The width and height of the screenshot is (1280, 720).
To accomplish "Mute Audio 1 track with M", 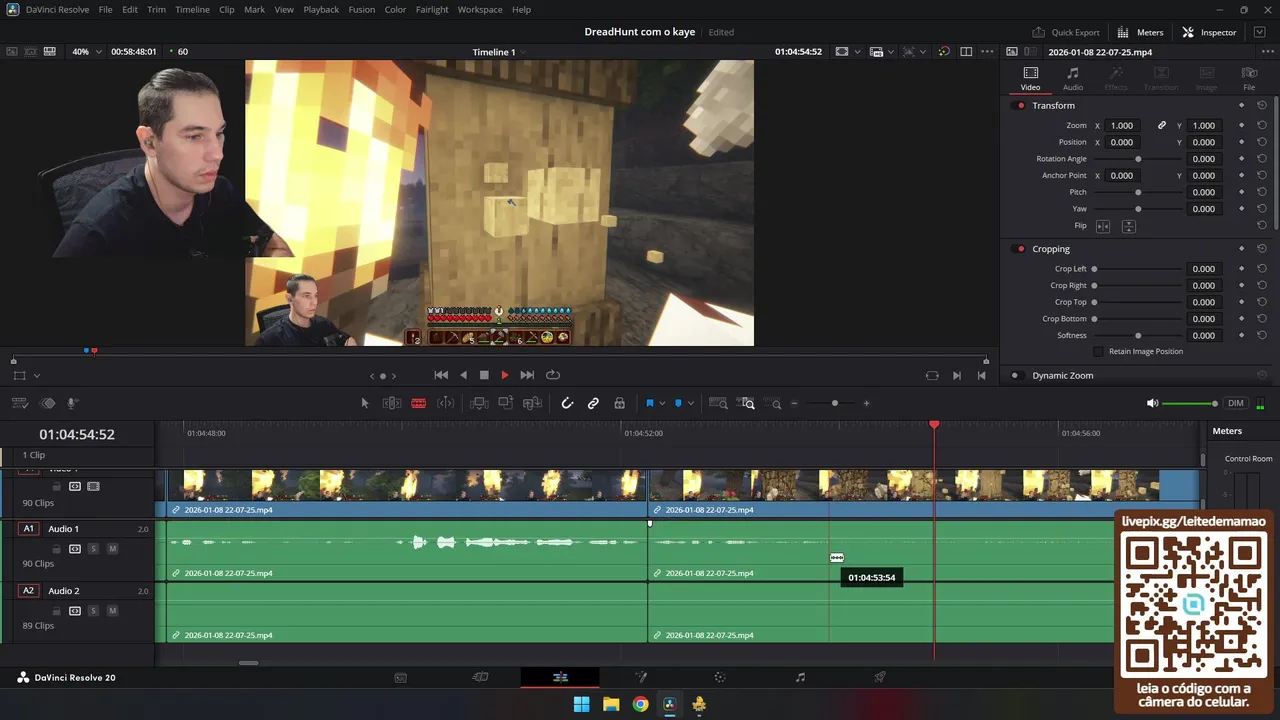I will pyautogui.click(x=112, y=549).
